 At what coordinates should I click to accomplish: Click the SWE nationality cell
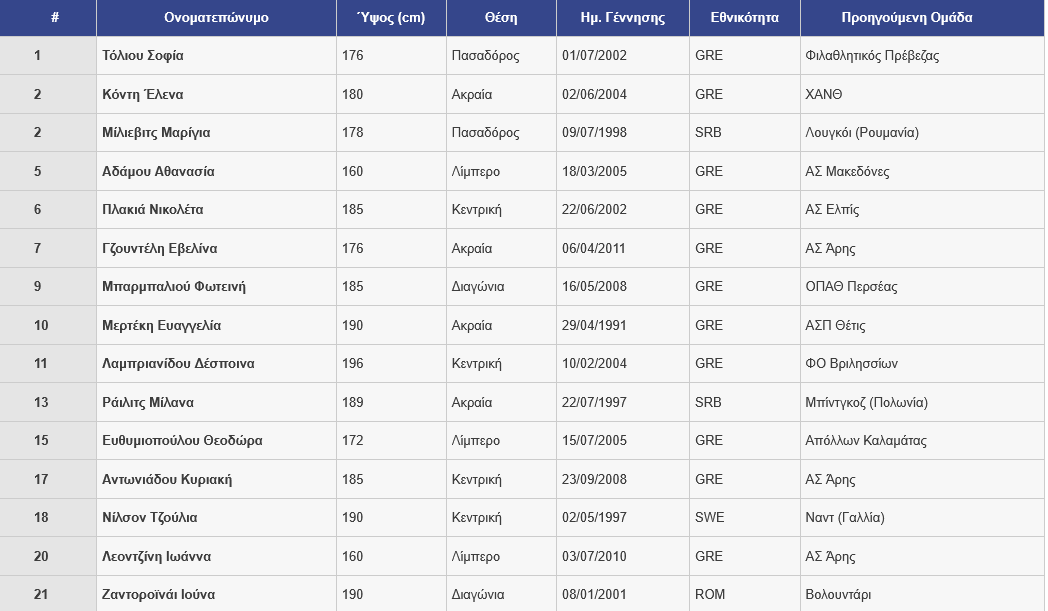pos(710,518)
